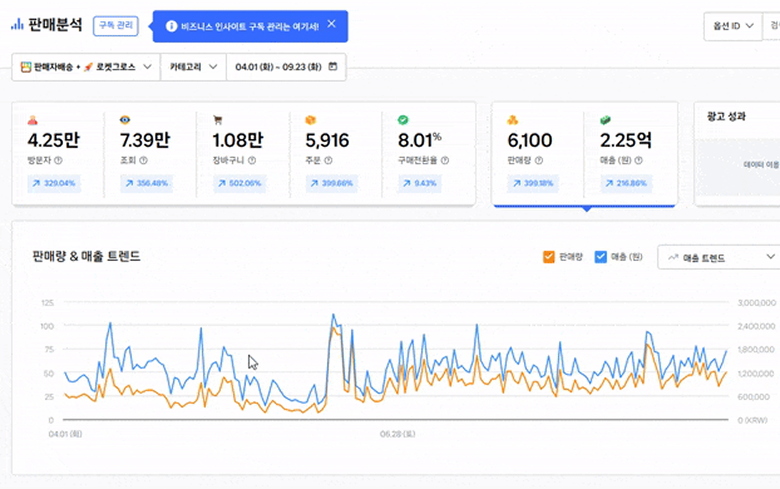Uncheck the 판매량 orange checkbox
780x489 pixels.
tap(548, 257)
